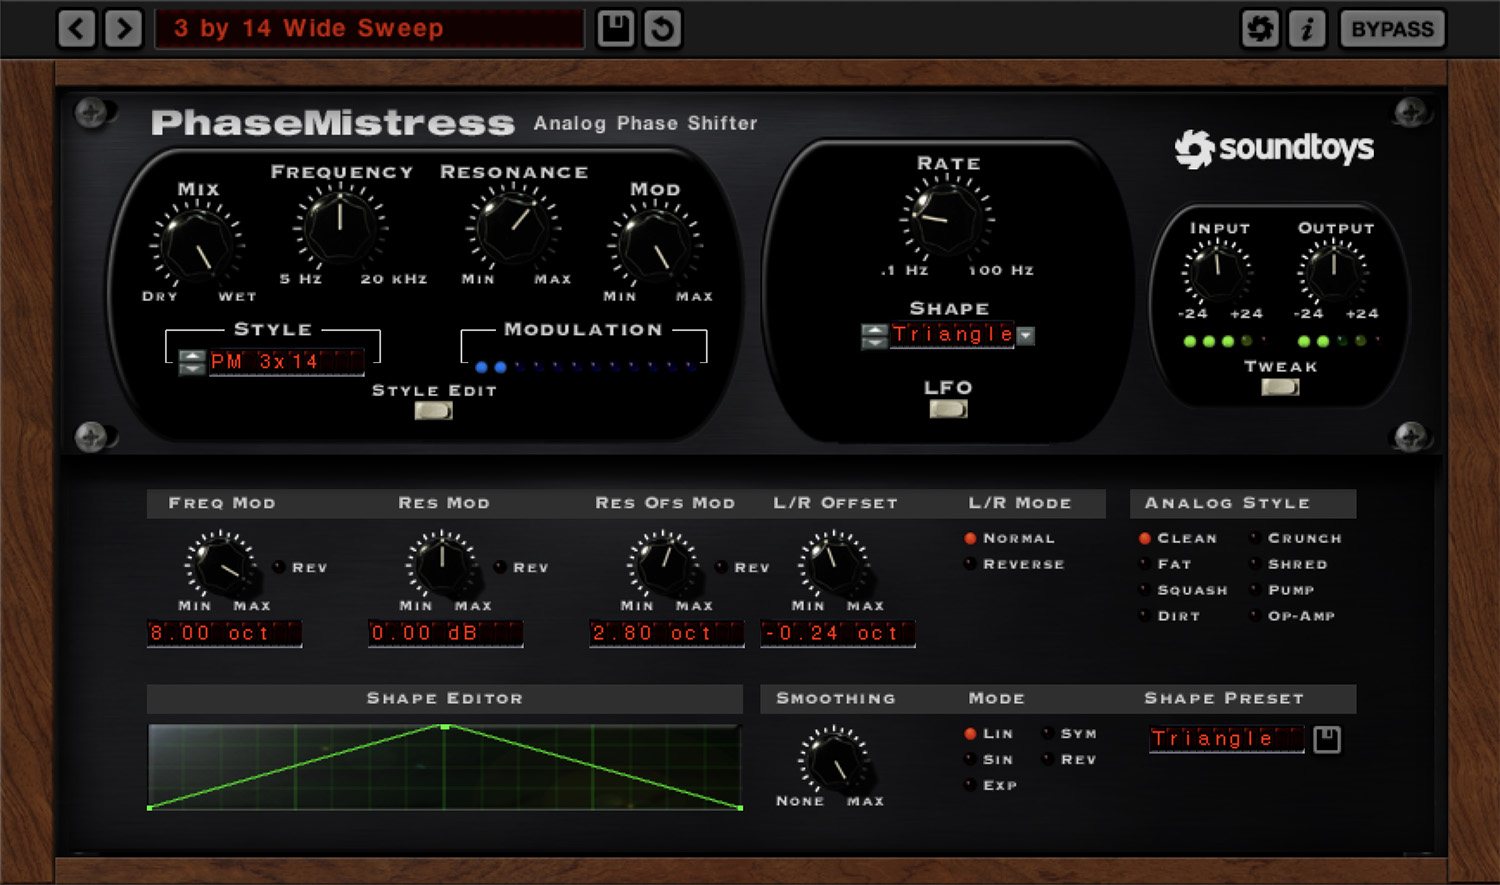The width and height of the screenshot is (1500, 885).
Task: Click the Resonance knob
Action: pos(512,227)
